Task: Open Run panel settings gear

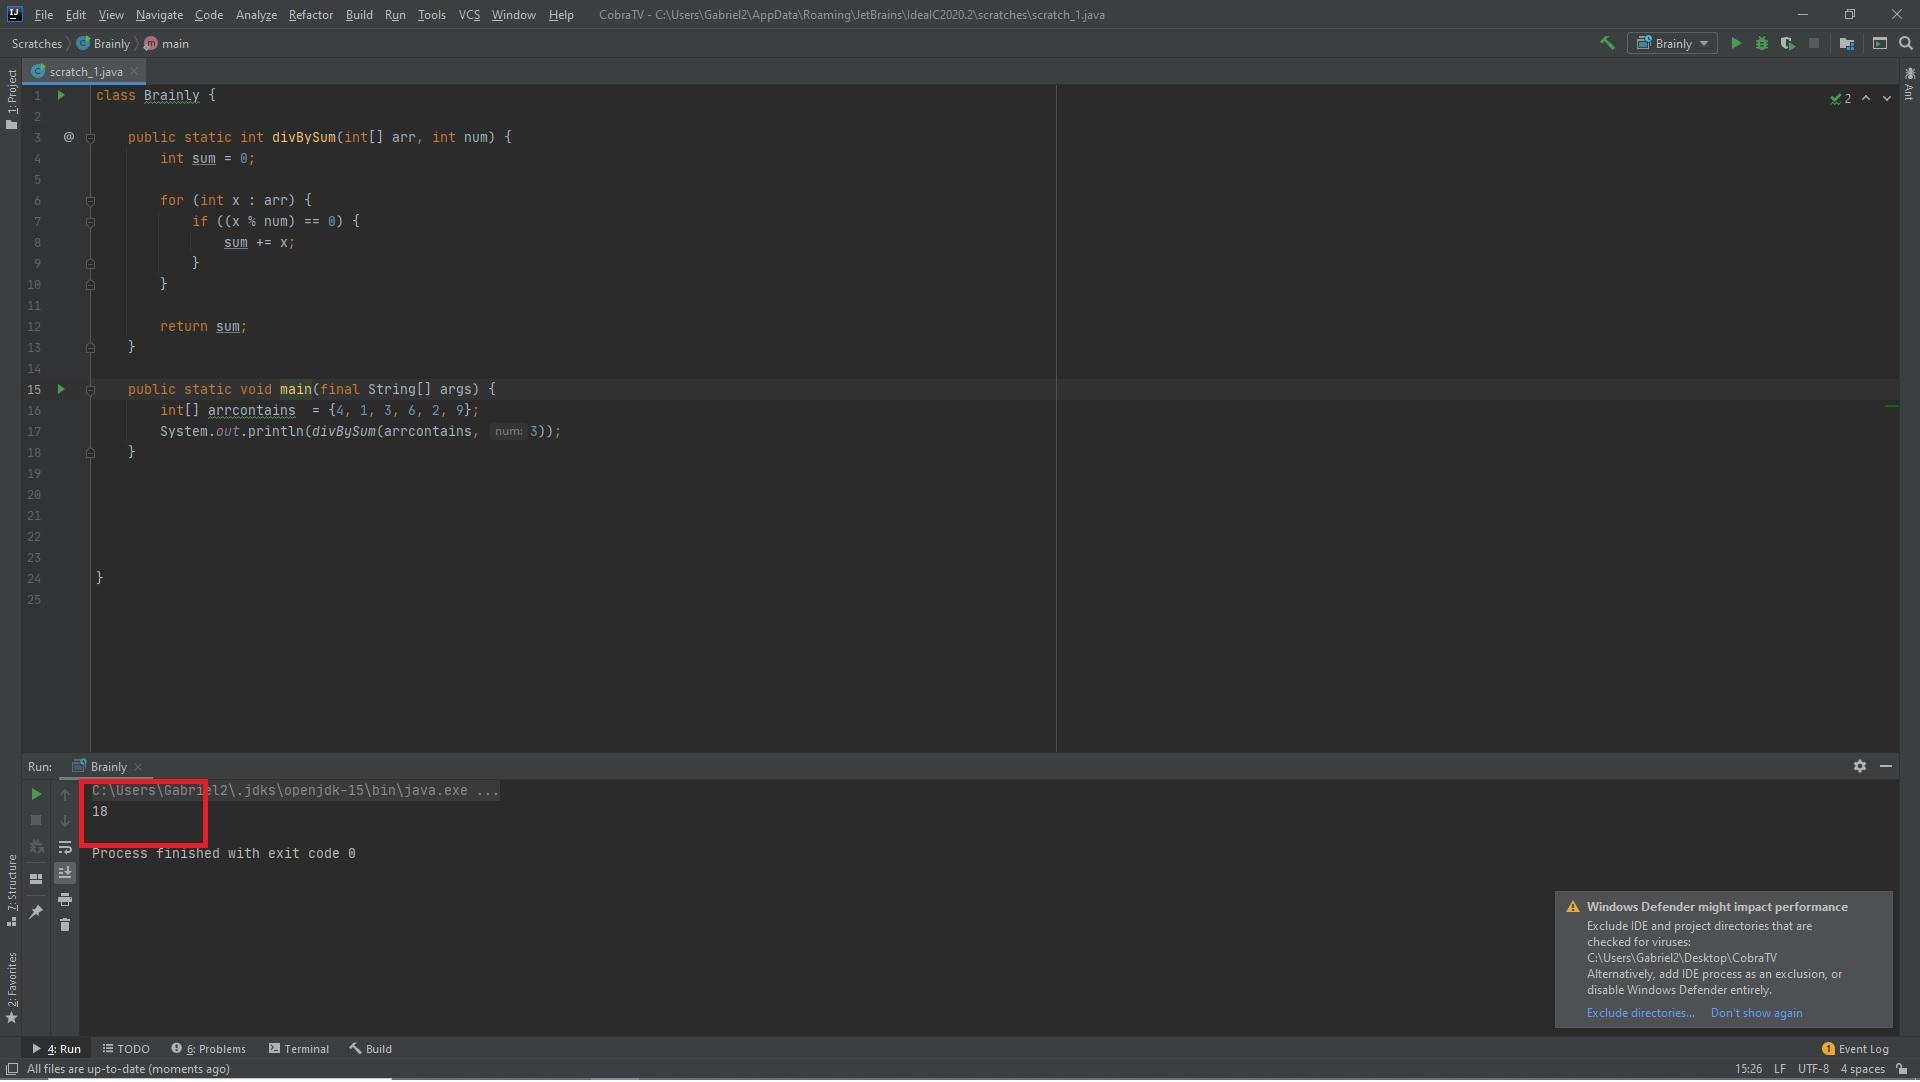Action: tap(1859, 767)
